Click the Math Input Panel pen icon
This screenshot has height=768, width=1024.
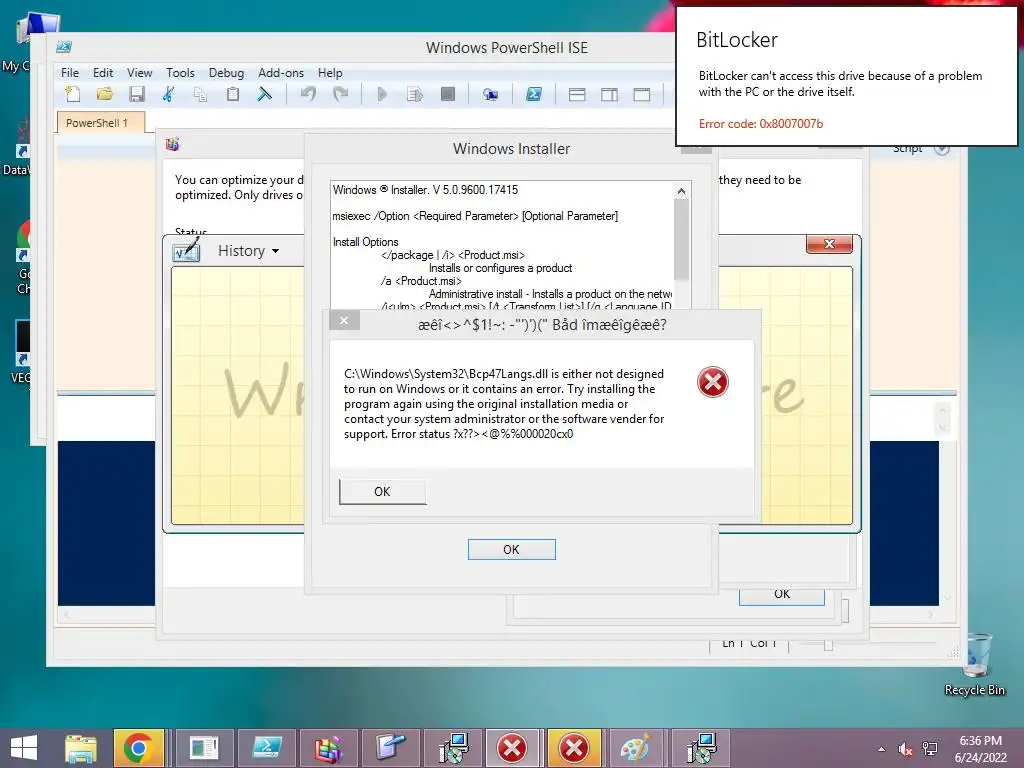point(186,250)
